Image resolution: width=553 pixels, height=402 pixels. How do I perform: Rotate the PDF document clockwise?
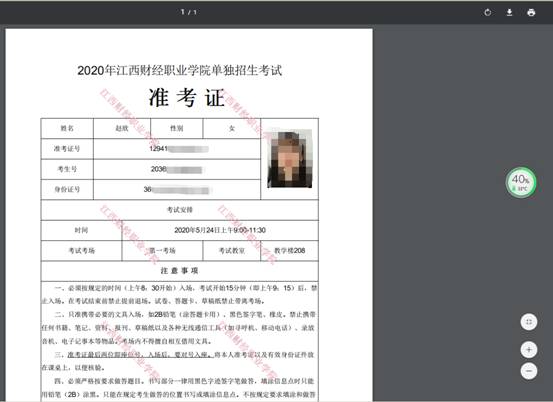[x=487, y=13]
